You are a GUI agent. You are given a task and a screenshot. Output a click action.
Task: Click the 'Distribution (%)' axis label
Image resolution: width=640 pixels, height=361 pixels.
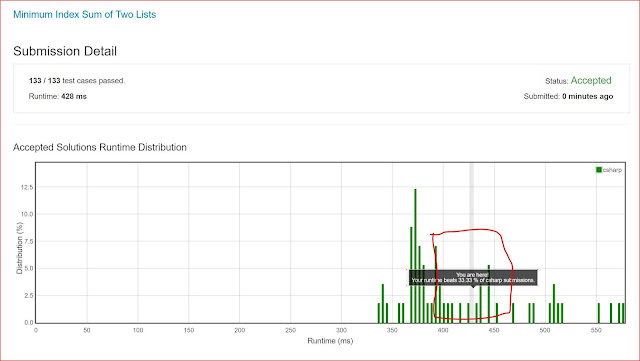19,248
